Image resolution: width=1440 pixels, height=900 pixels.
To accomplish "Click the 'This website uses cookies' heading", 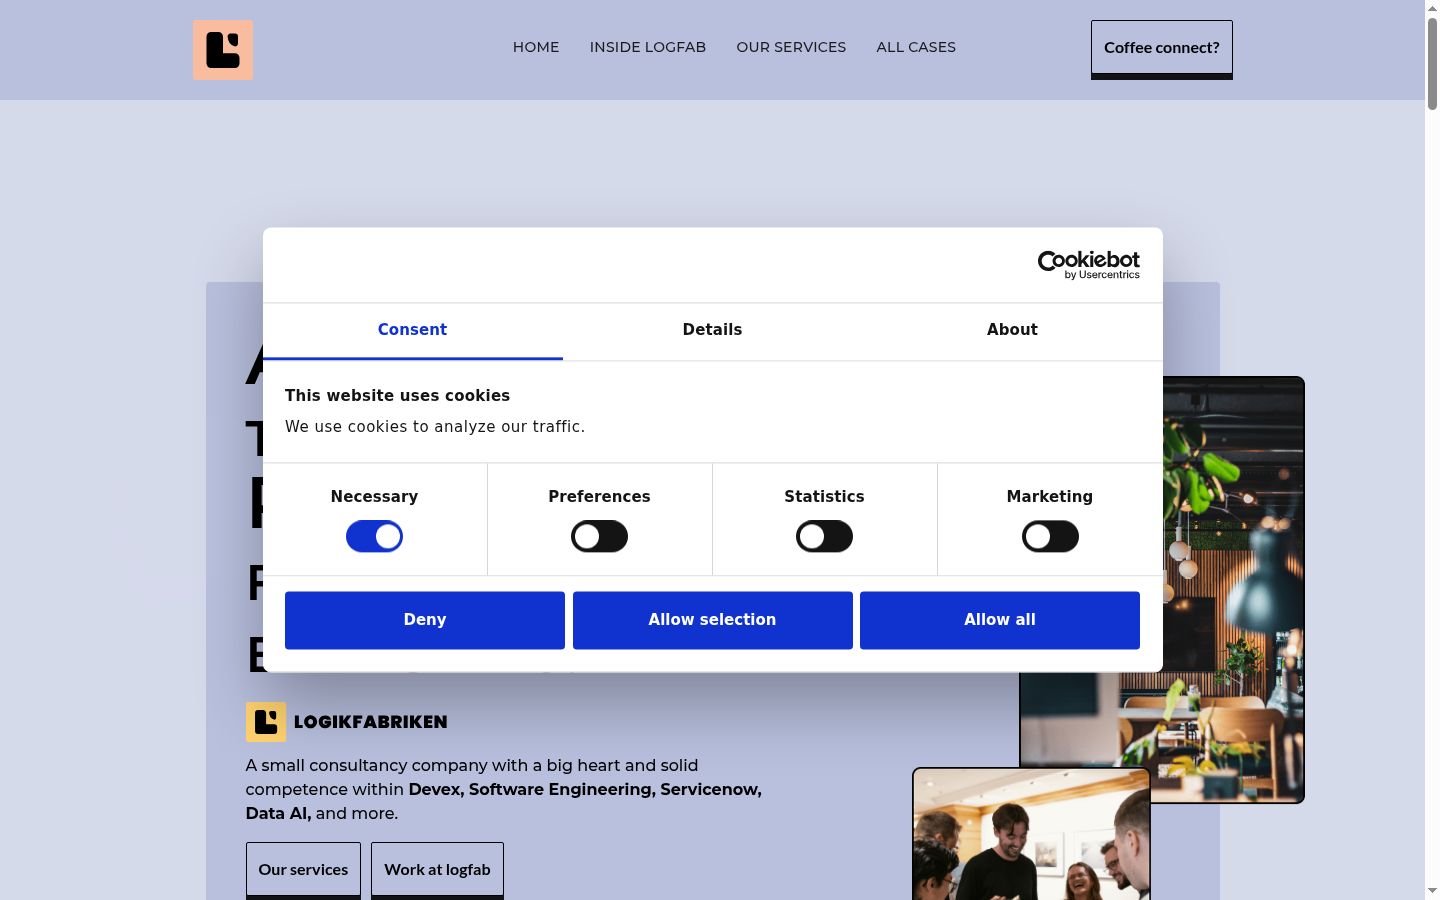I will 397,396.
